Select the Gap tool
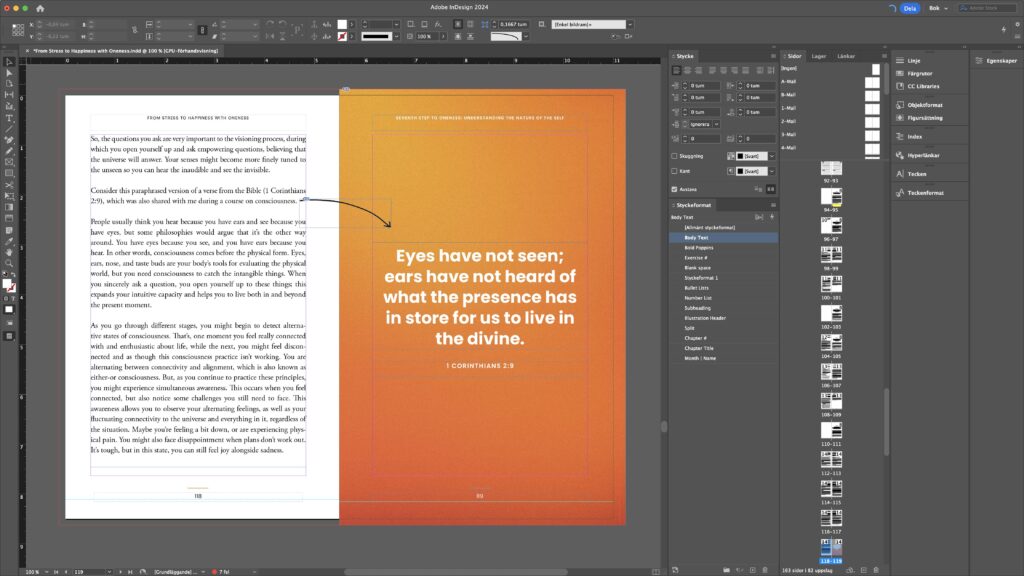Screen dimensions: 1024x576 (9, 95)
